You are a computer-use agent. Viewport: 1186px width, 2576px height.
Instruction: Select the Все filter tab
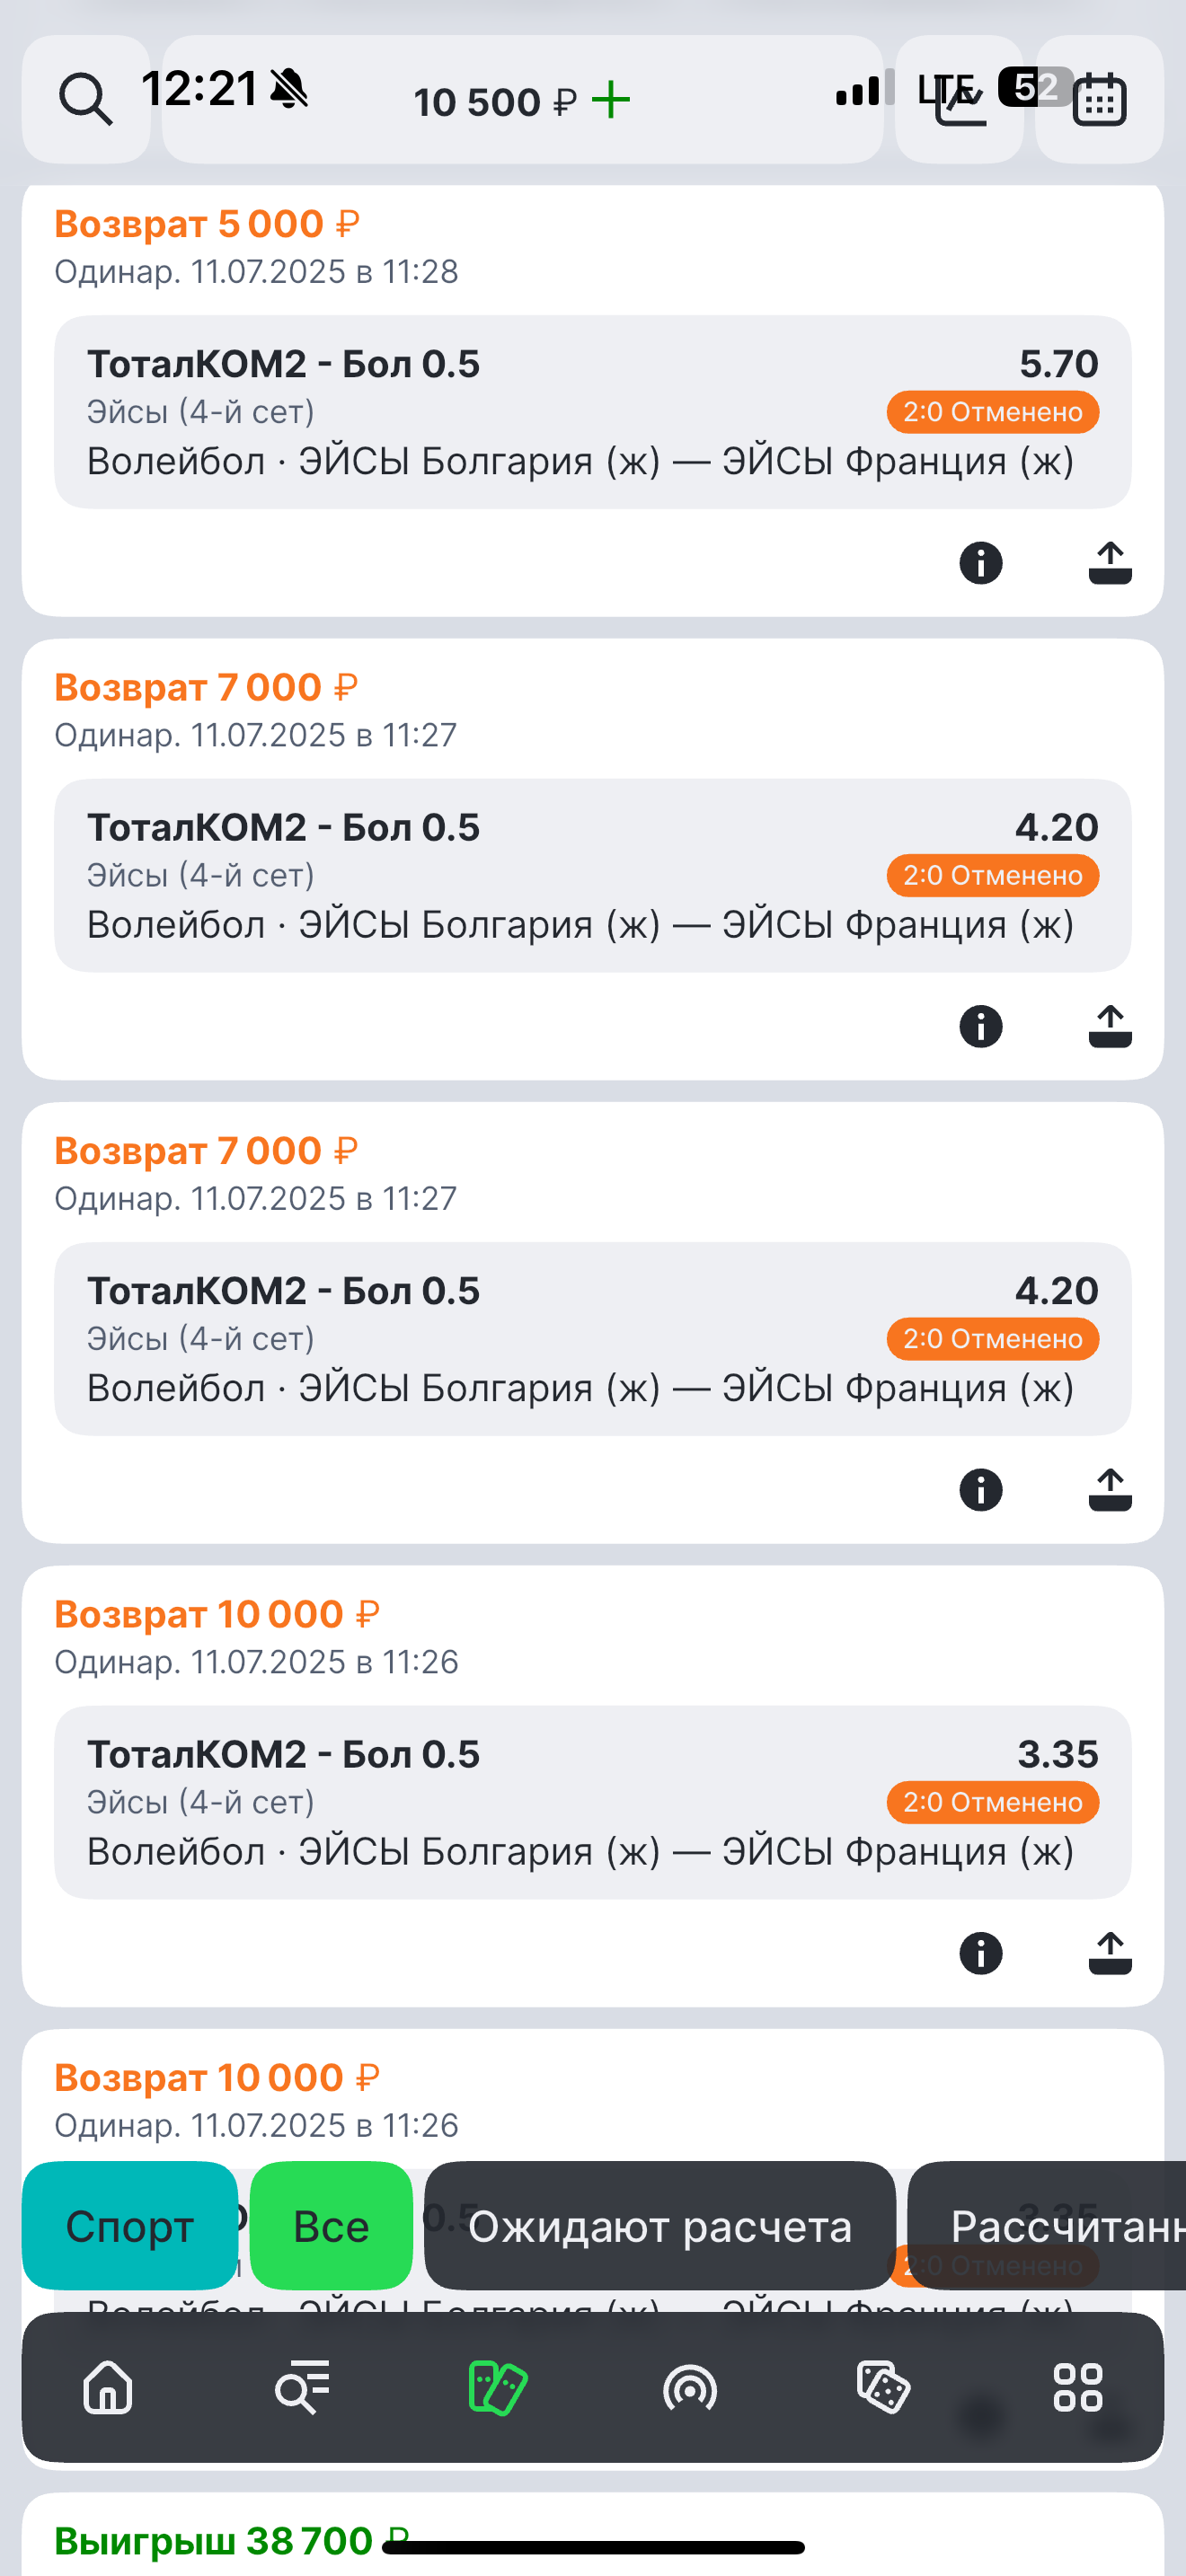[331, 2226]
